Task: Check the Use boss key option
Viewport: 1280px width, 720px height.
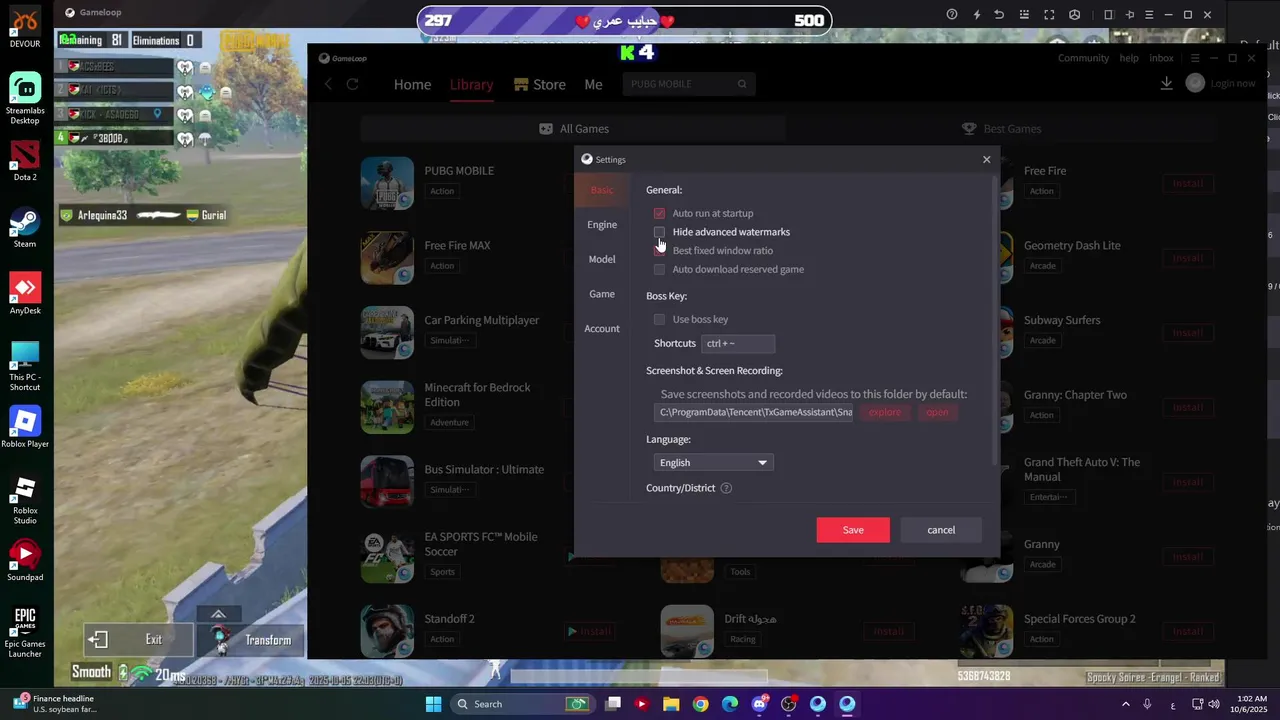Action: 659,320
